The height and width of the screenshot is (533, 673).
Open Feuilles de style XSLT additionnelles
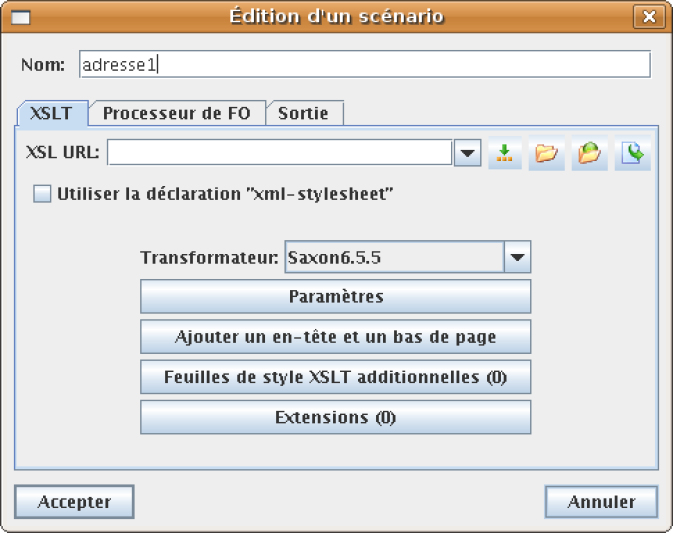coord(336,377)
